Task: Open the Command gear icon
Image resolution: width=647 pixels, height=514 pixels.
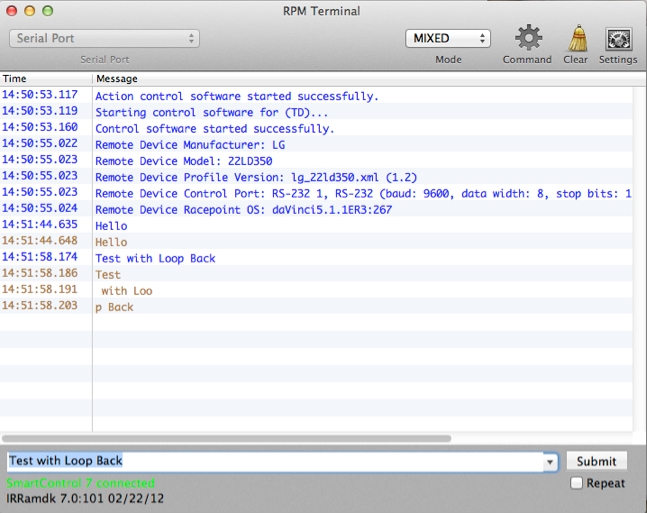Action: point(528,38)
